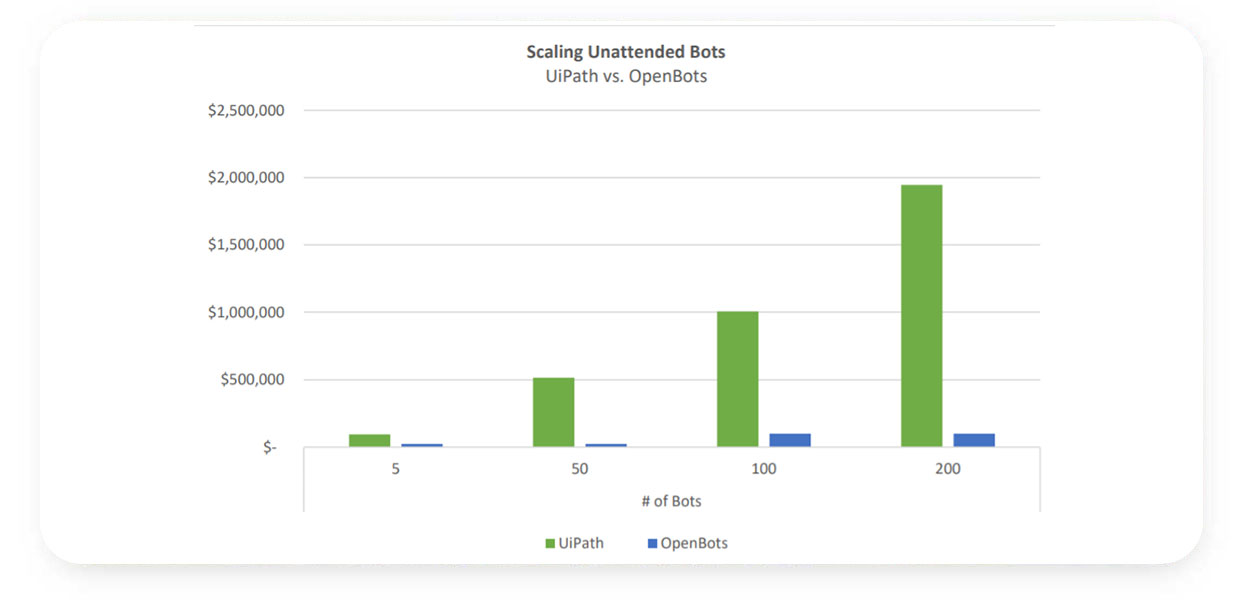Click the '200' category label

[x=948, y=469]
